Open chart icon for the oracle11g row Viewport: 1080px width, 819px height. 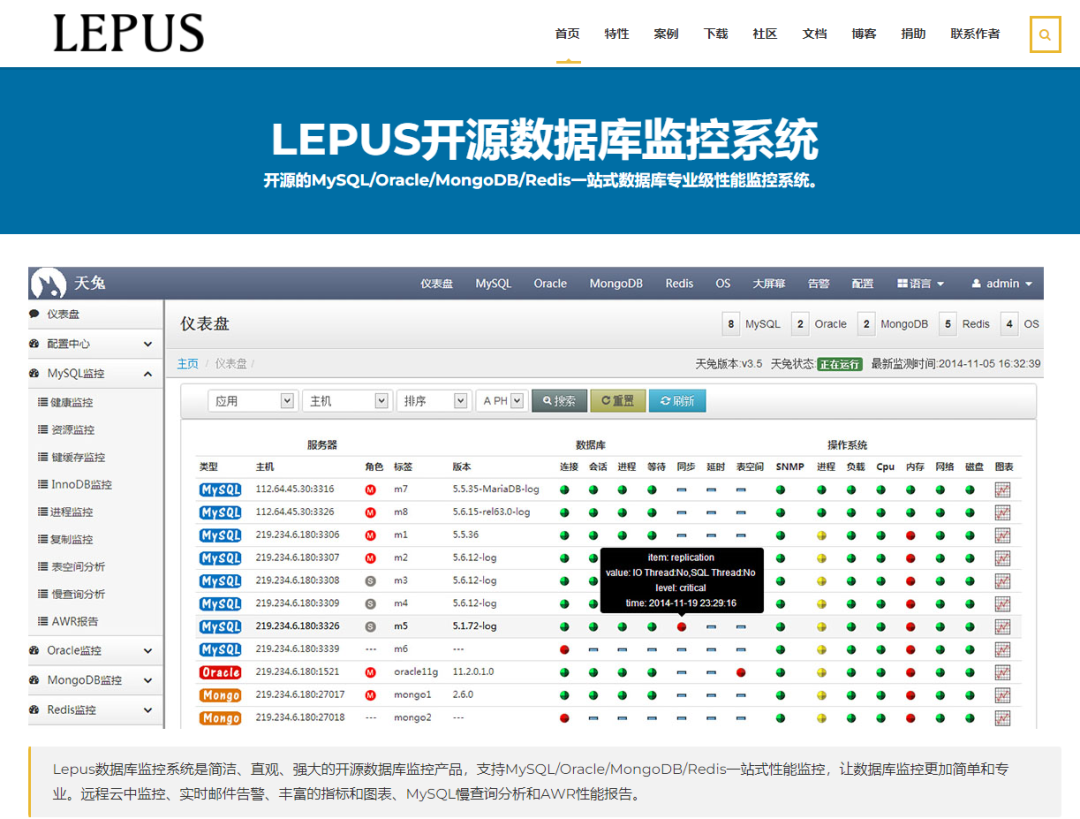tap(1002, 672)
